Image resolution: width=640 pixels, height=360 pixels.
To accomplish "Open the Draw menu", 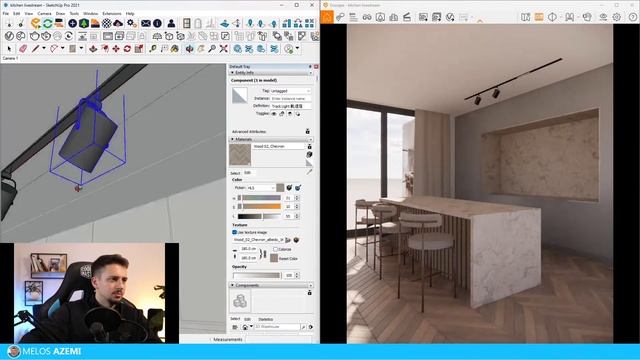I will [x=60, y=13].
